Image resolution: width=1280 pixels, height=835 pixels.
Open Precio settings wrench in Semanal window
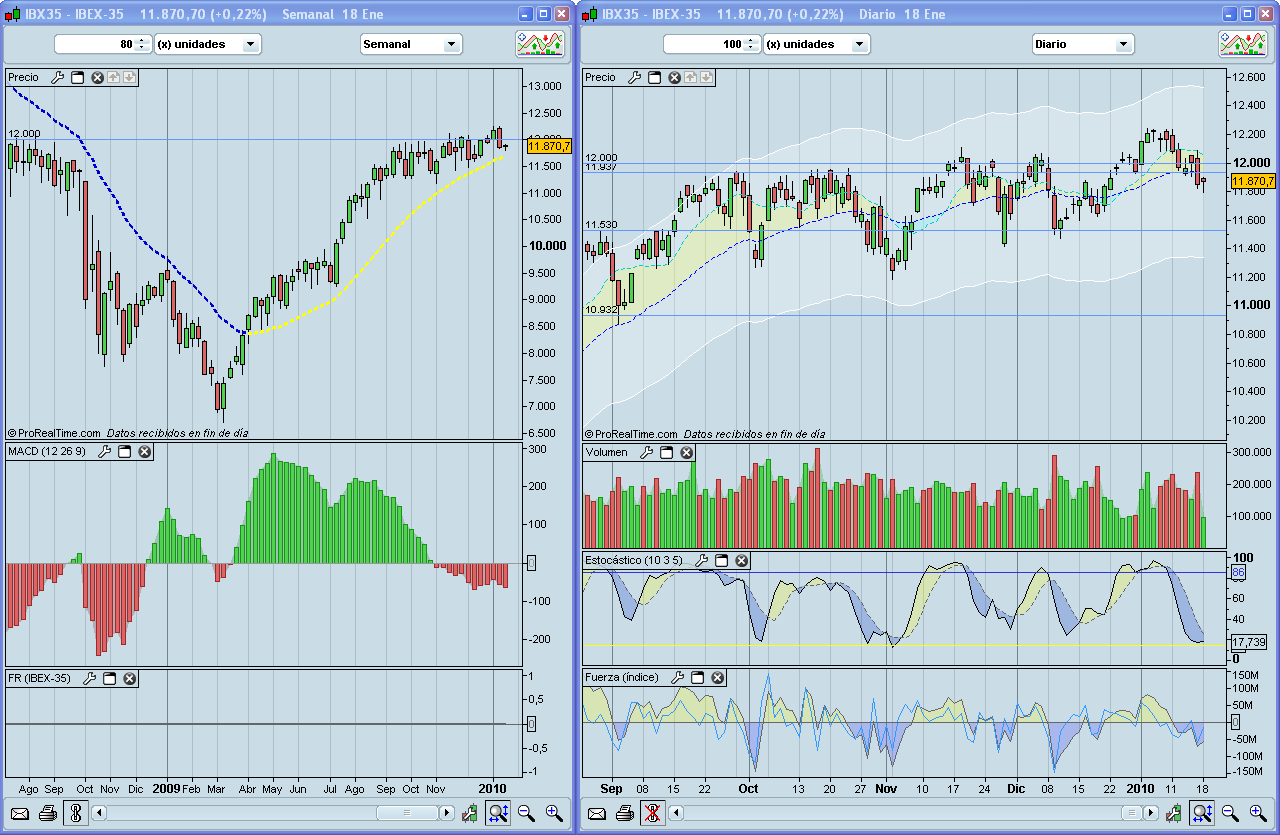click(x=58, y=77)
